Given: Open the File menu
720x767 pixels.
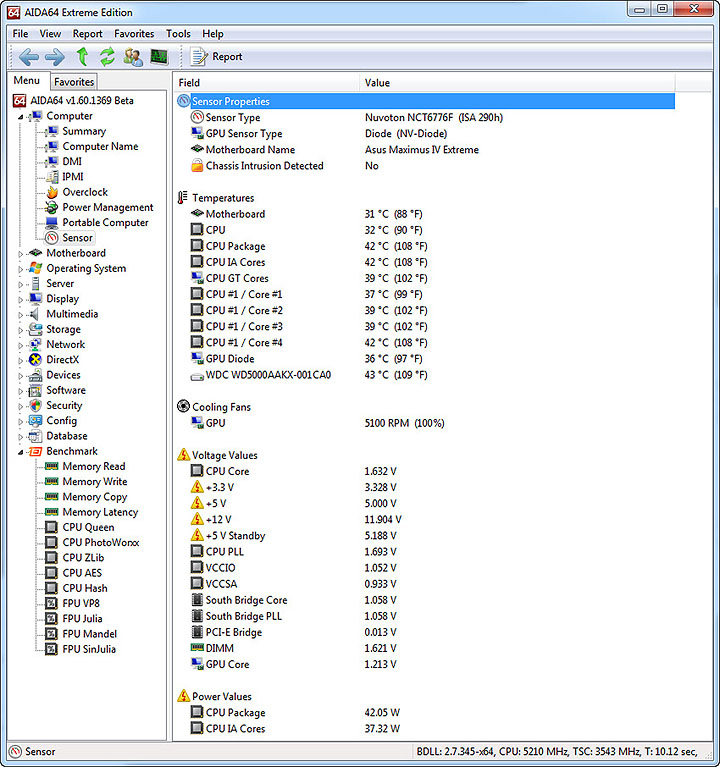Looking at the screenshot, I should [21, 34].
